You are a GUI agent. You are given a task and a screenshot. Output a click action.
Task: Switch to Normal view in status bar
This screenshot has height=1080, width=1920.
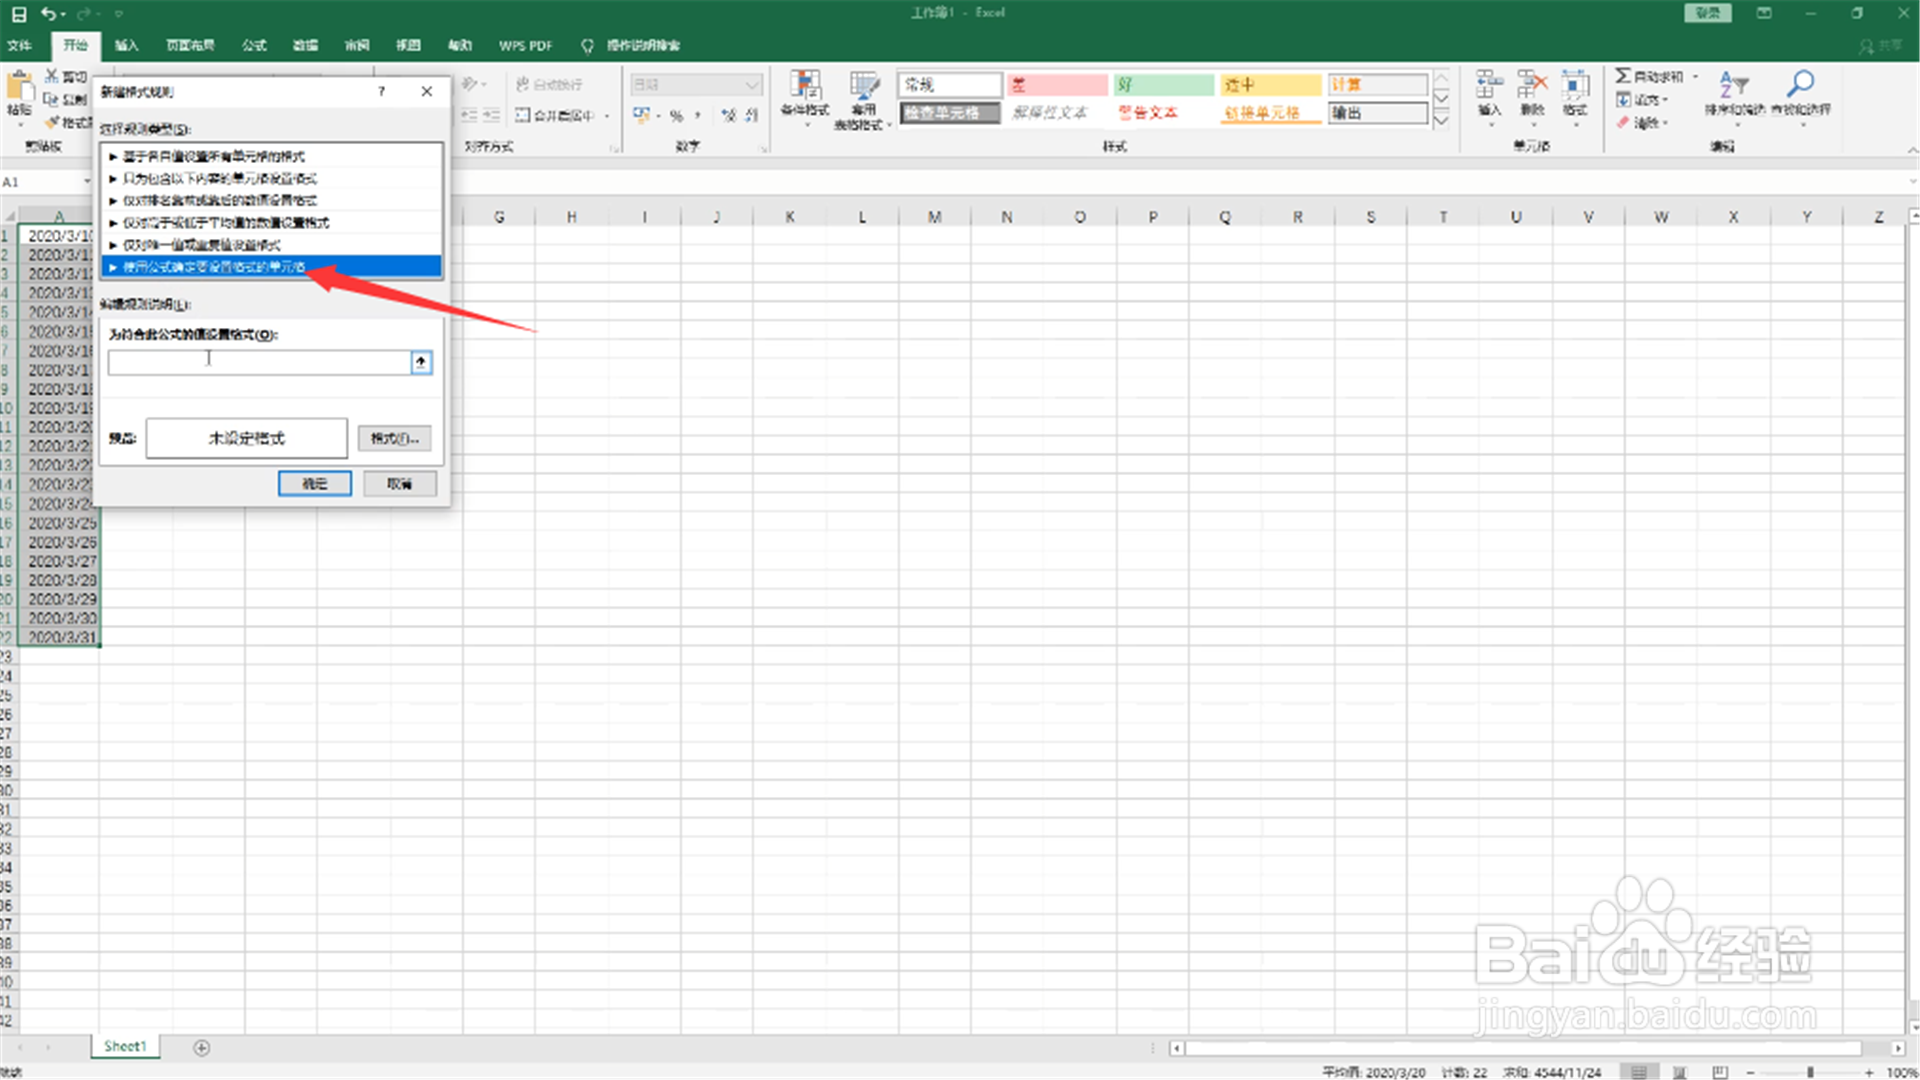point(1640,1072)
